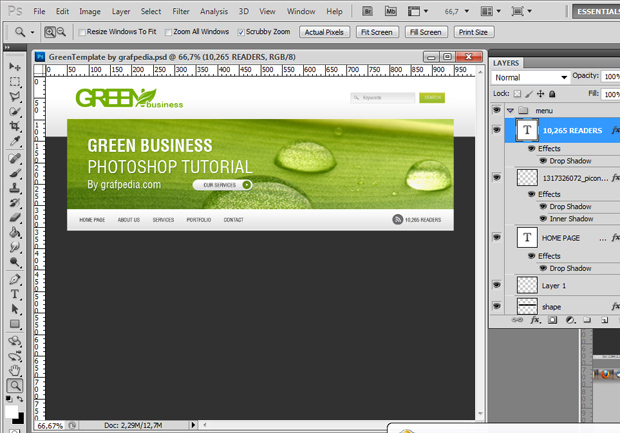Enable Resize Windows To Fit checkbox
Screen dimensions: 620x433
point(82,32)
